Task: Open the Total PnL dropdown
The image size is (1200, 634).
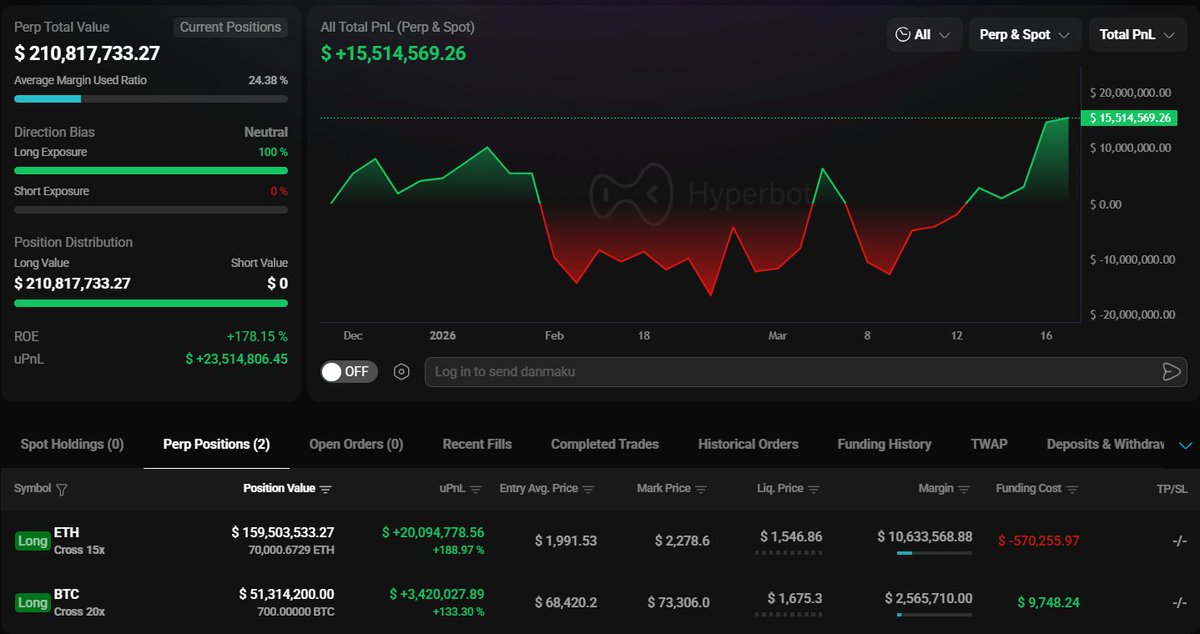Action: (x=1138, y=35)
